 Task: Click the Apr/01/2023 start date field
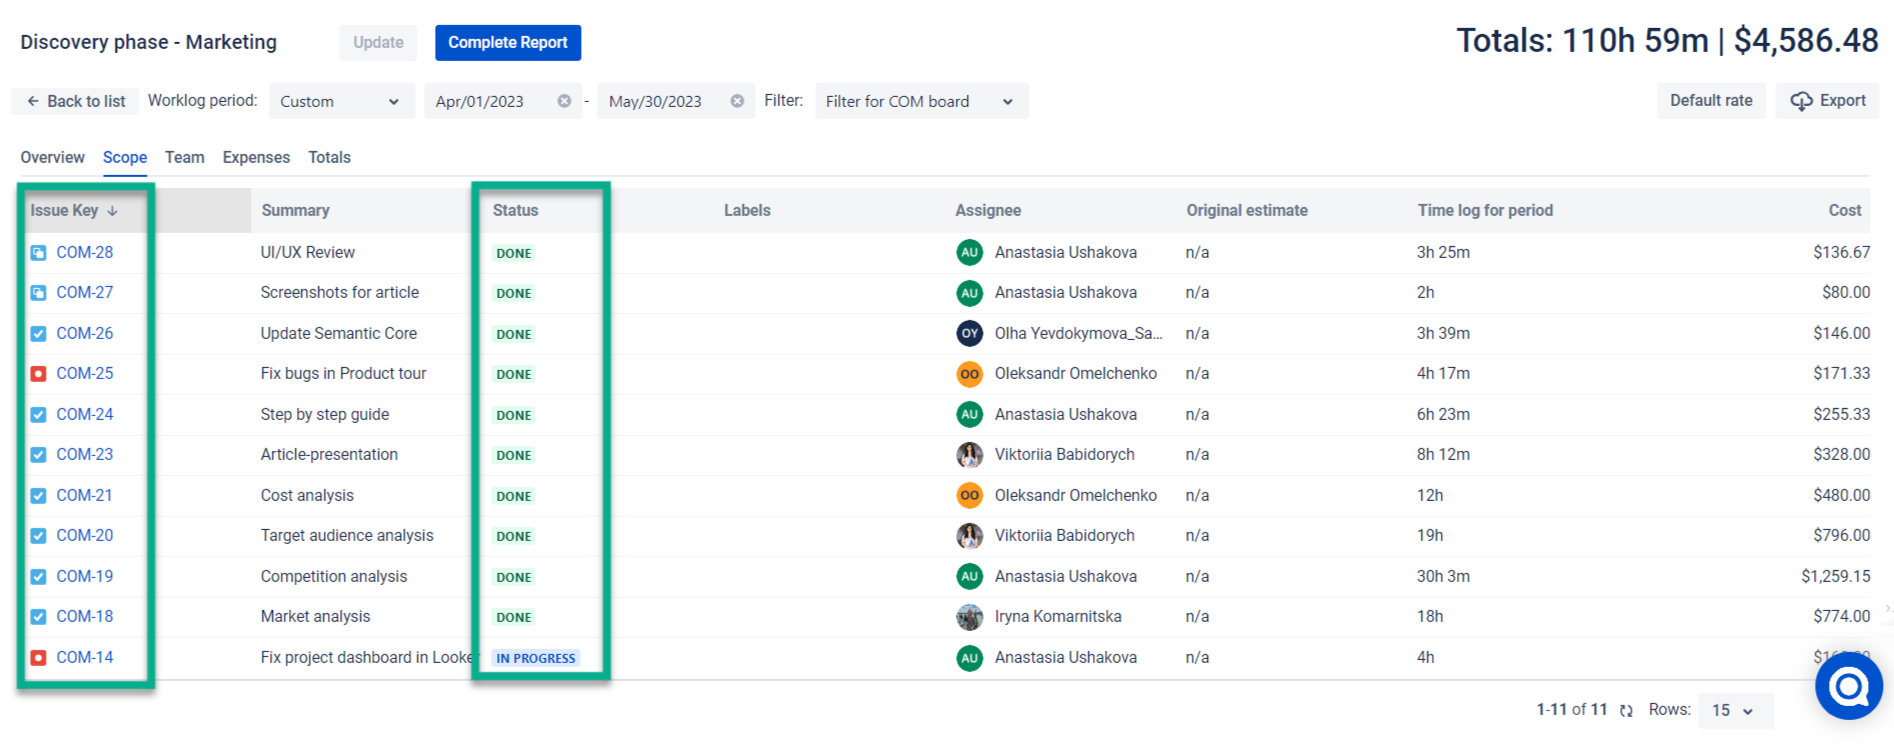[503, 101]
